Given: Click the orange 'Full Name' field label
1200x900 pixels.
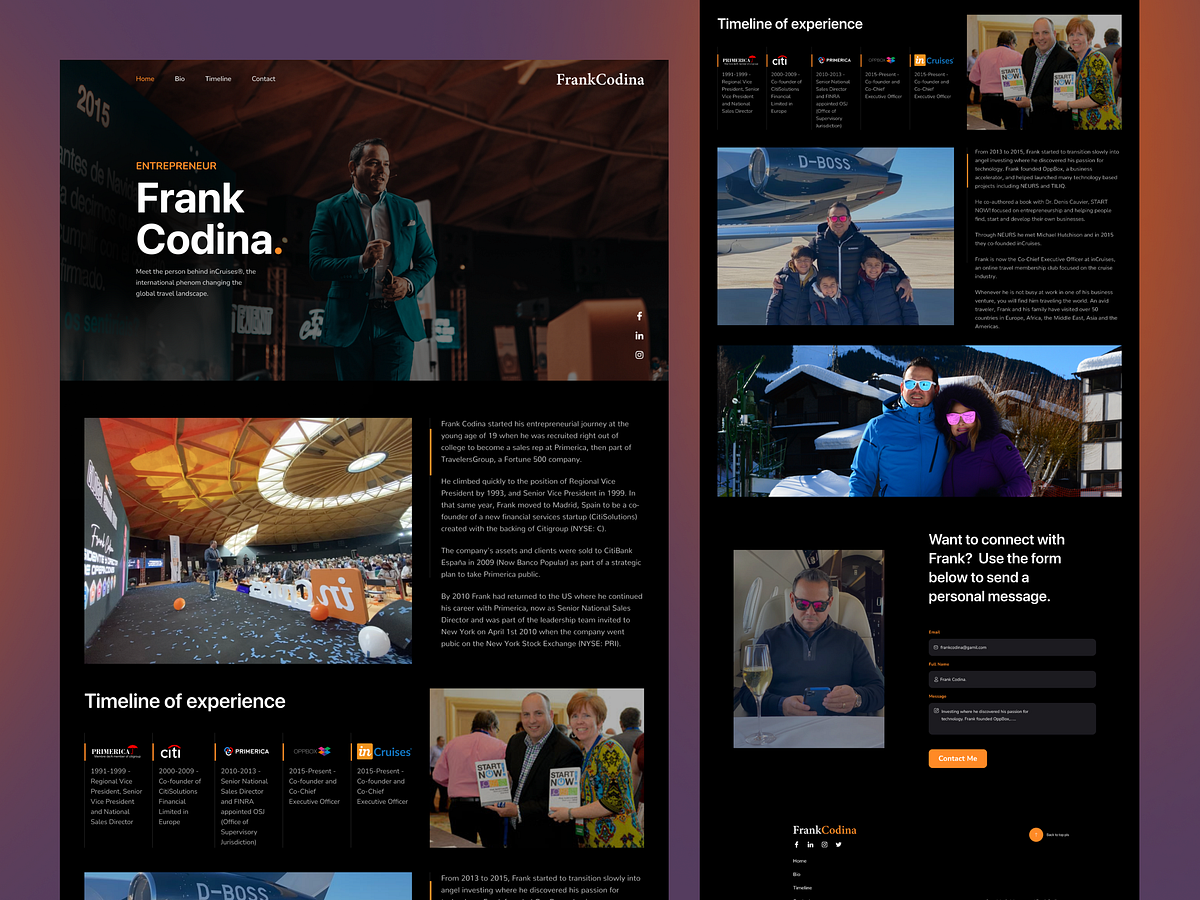Looking at the screenshot, I should click(x=939, y=664).
